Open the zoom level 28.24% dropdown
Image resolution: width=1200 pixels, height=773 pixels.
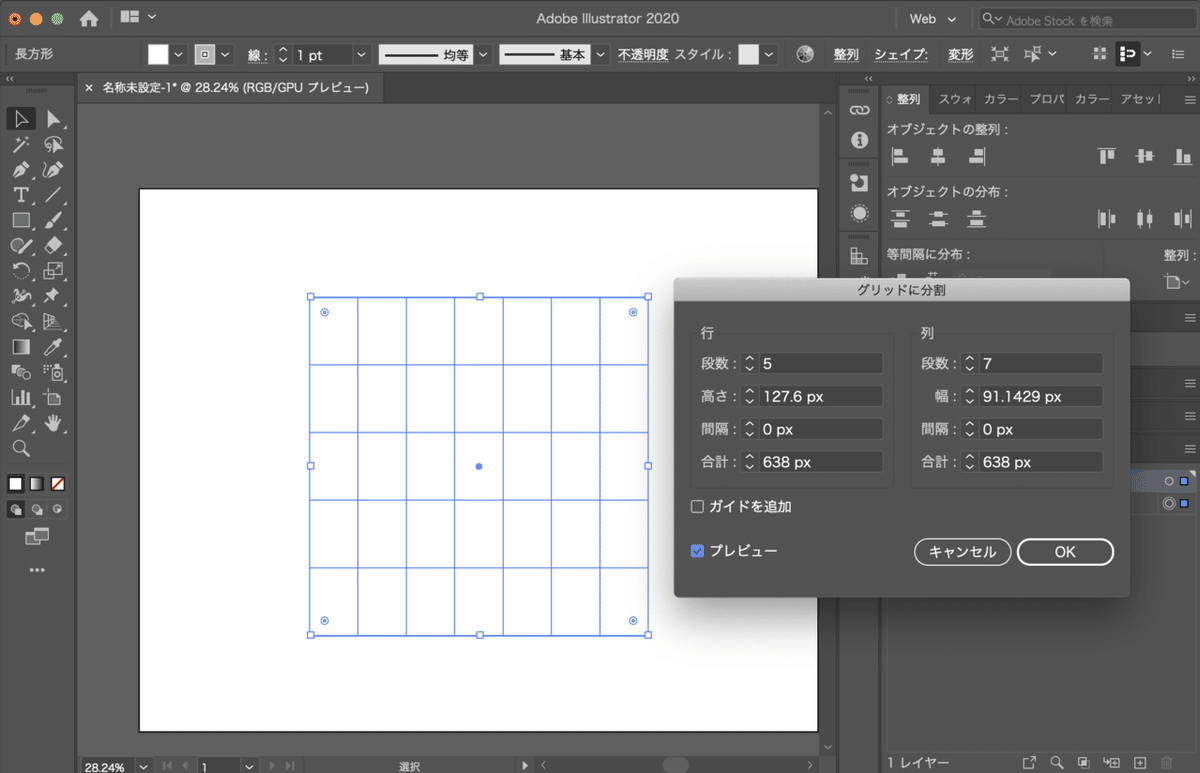tap(142, 767)
